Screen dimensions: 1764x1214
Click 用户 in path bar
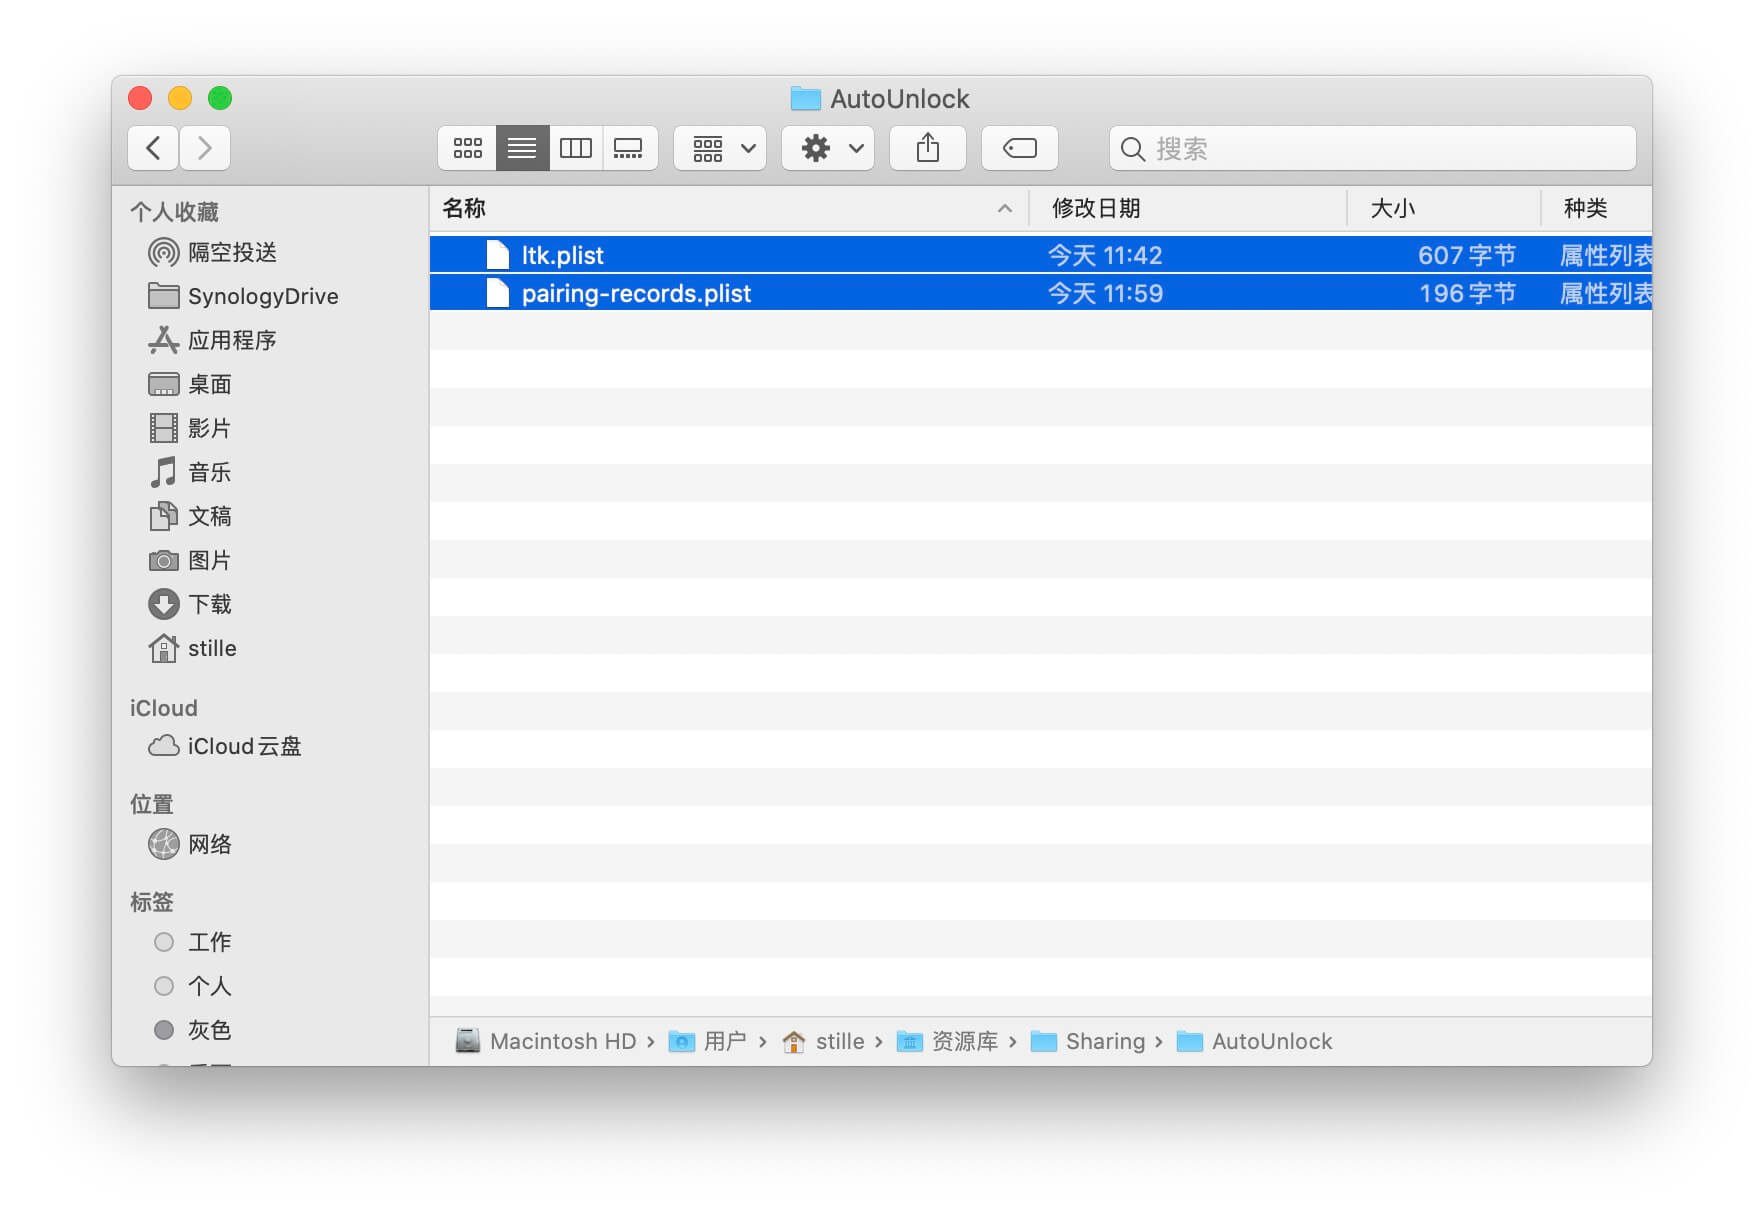coord(708,1042)
